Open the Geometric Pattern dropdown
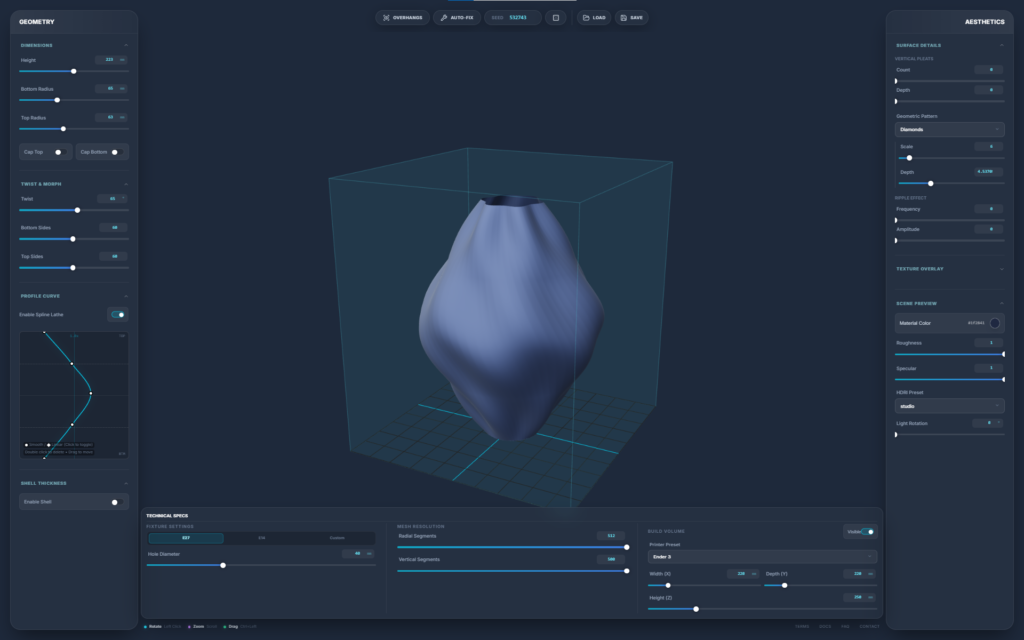 pyautogui.click(x=949, y=129)
